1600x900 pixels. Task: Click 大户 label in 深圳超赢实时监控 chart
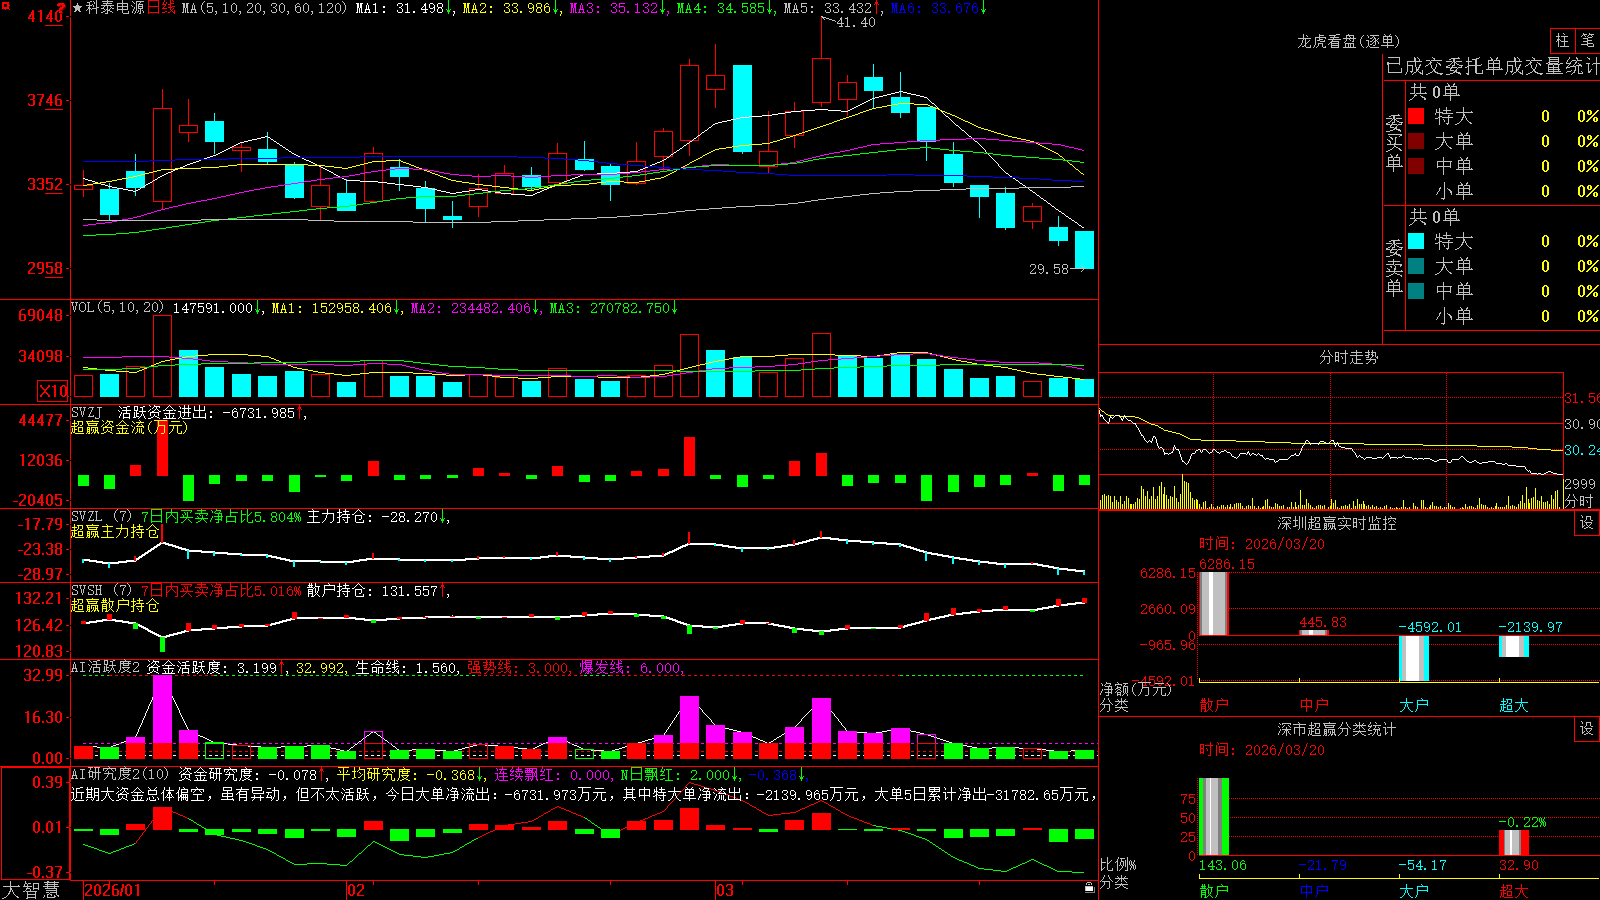coord(1414,705)
